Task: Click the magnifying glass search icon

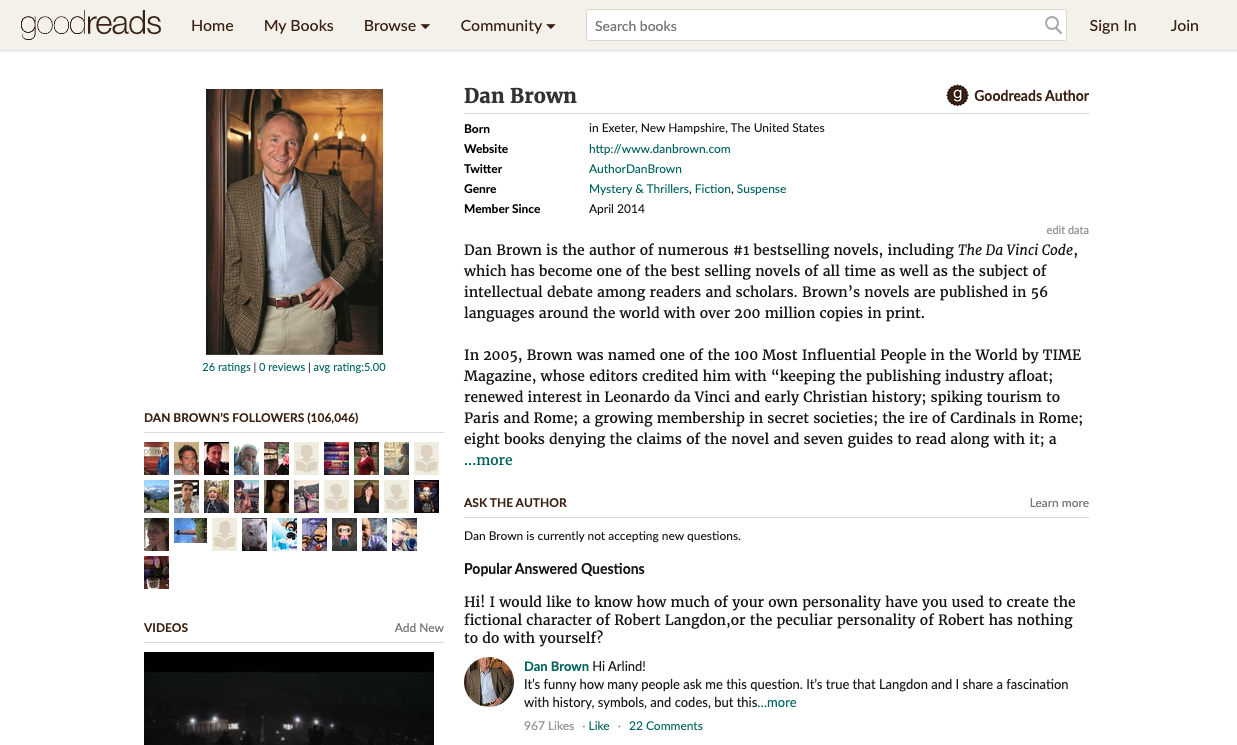Action: 1053,25
